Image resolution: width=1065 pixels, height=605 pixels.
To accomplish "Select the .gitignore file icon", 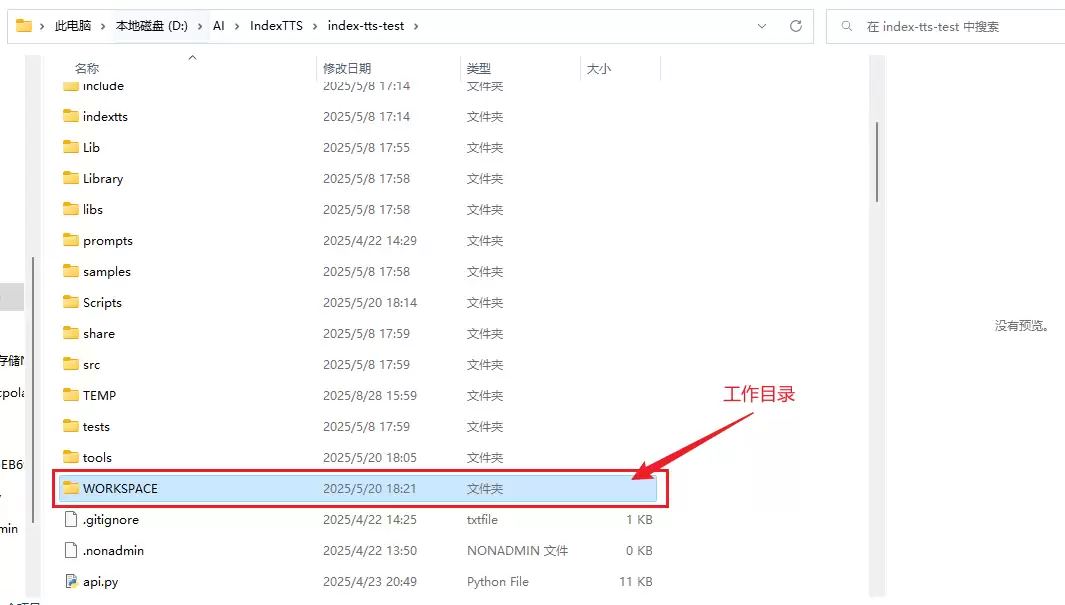I will [71, 519].
